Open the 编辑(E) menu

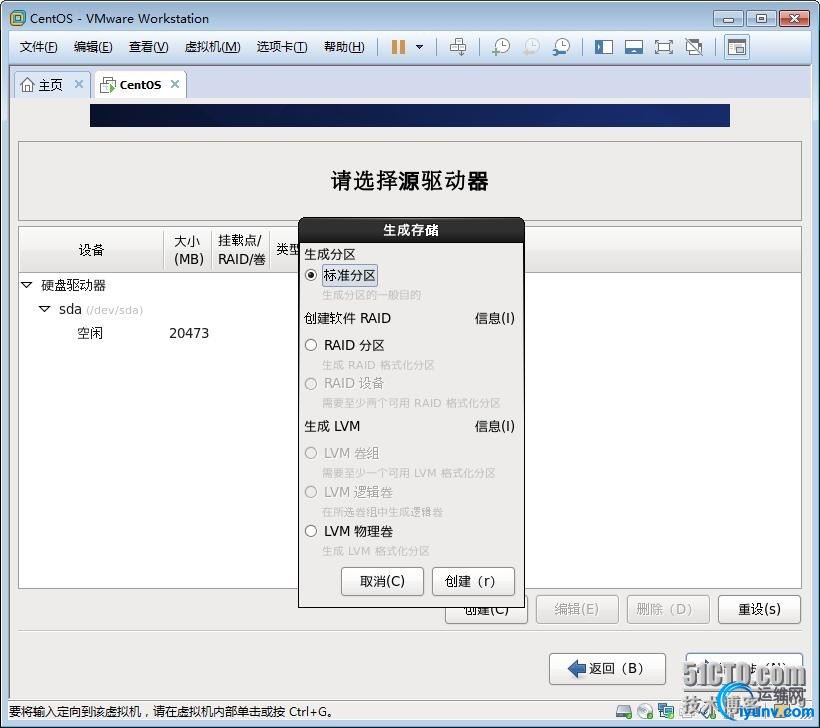click(93, 47)
